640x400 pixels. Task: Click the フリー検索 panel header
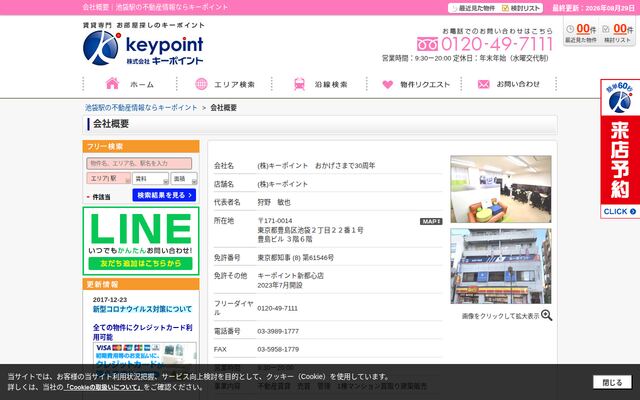tap(141, 147)
